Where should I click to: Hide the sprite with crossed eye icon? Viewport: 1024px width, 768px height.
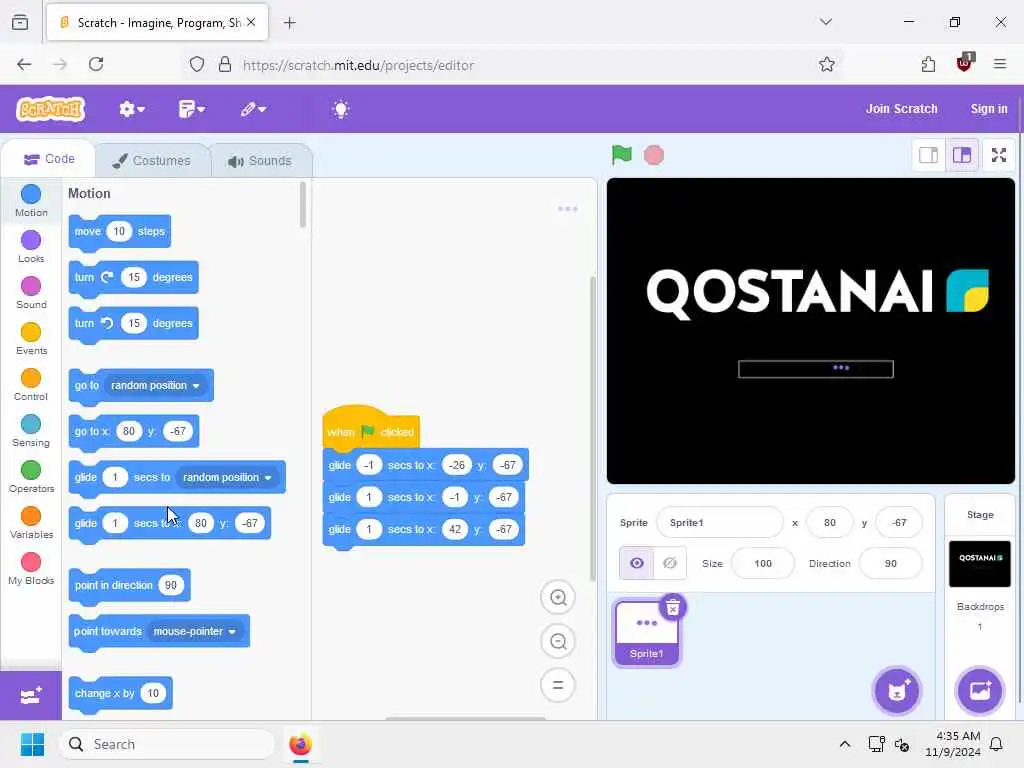pos(670,563)
